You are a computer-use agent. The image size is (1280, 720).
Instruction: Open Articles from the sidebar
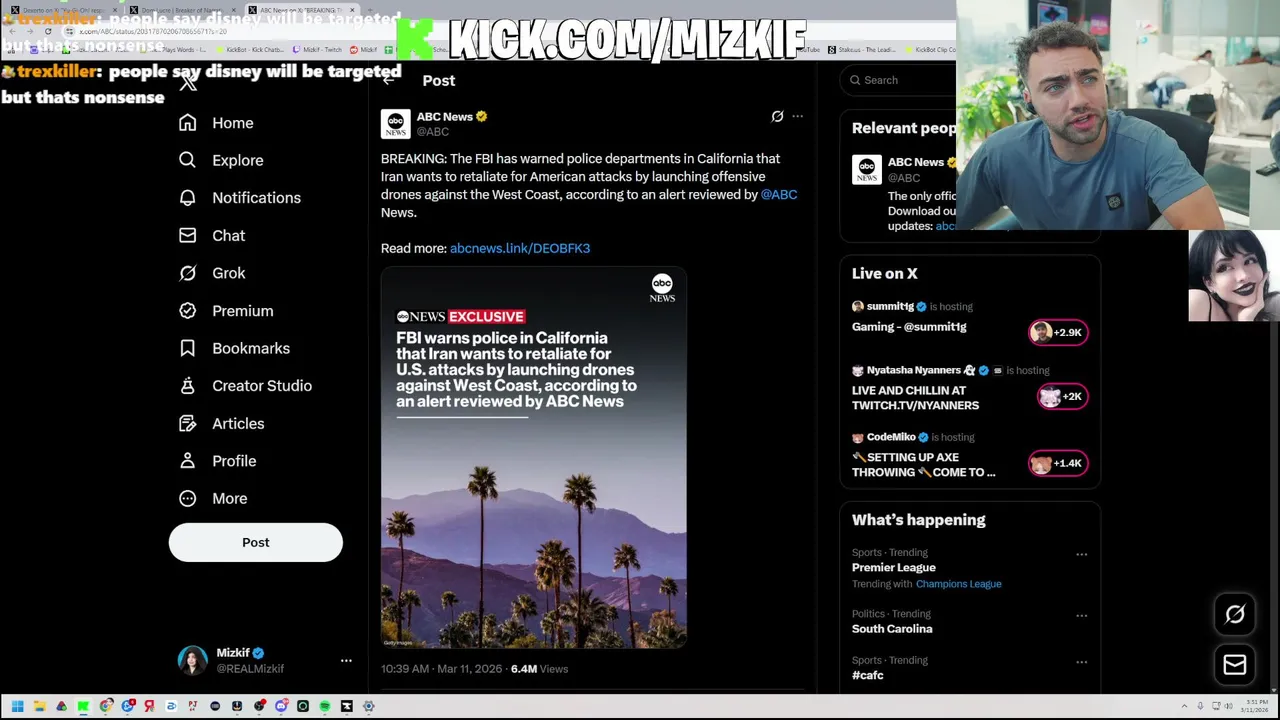221,424
